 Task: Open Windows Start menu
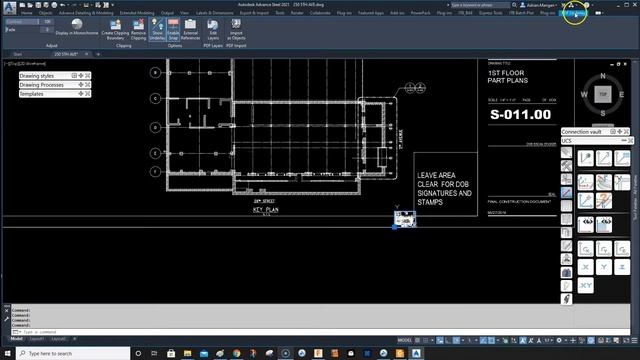pos(7,353)
